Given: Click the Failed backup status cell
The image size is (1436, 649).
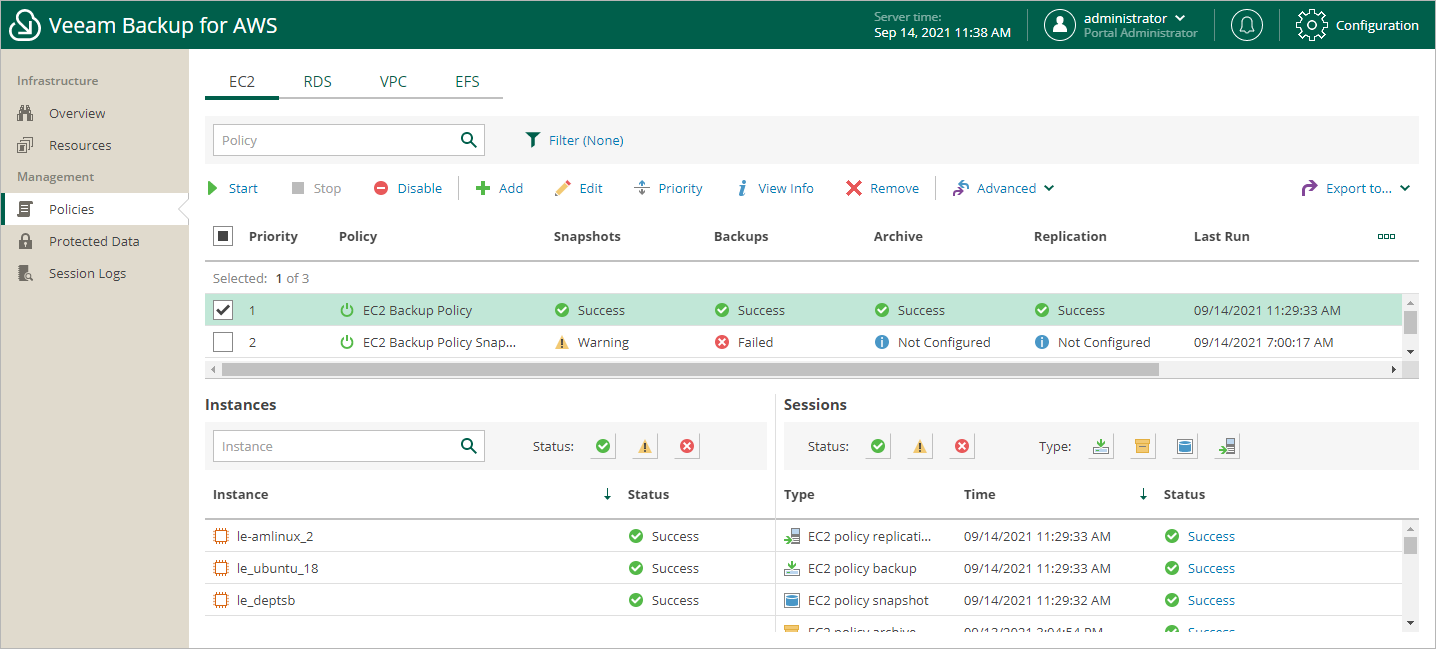Looking at the screenshot, I should point(744,342).
